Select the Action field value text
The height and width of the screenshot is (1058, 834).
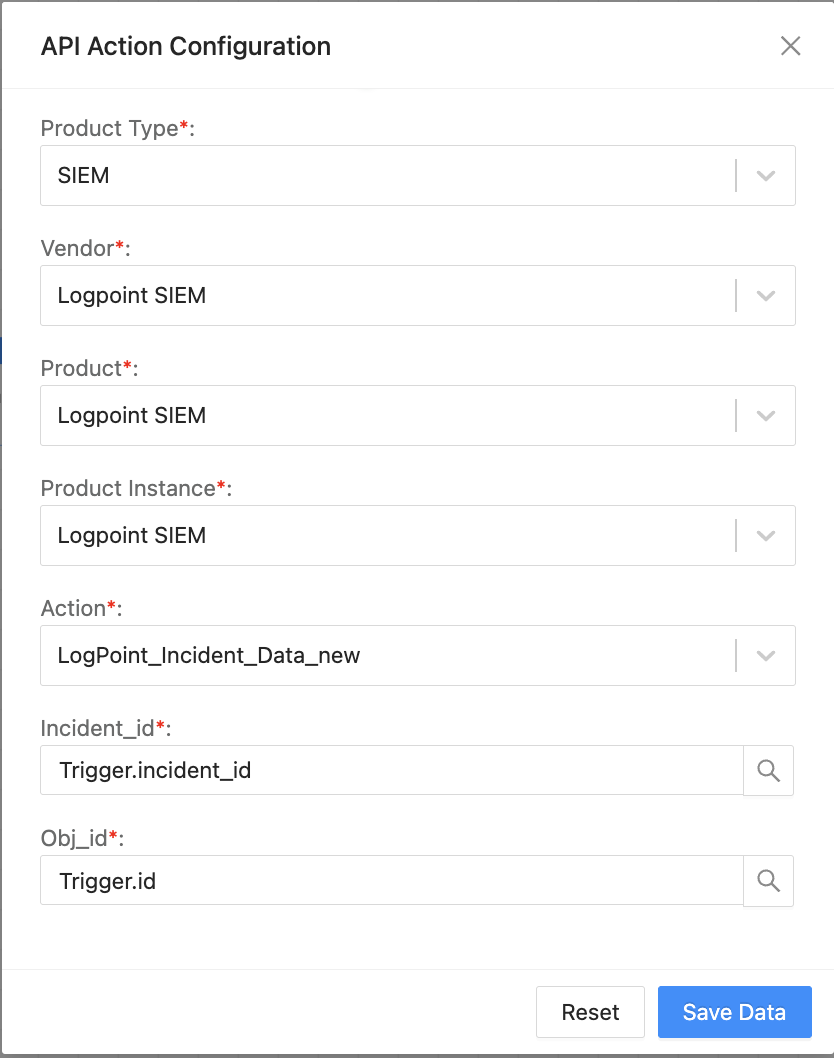208,655
